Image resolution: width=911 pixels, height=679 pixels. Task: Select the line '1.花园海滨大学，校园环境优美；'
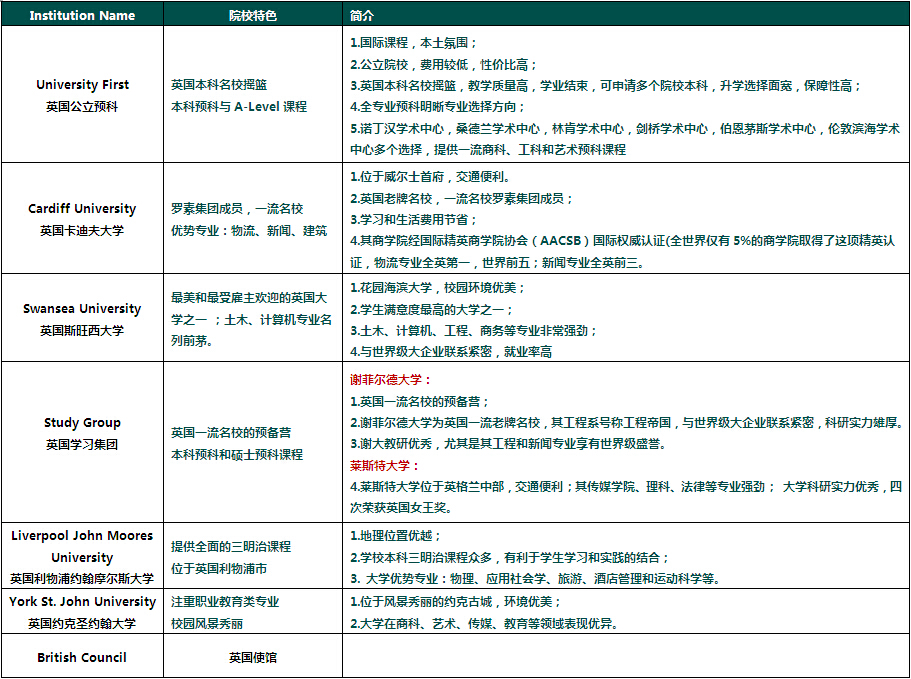coord(438,288)
